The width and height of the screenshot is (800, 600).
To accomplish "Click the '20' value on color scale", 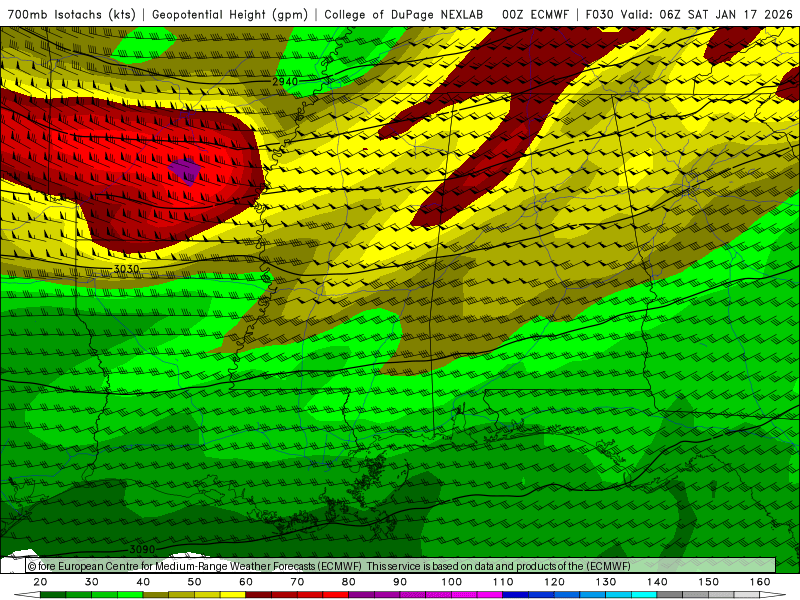I will (40, 582).
